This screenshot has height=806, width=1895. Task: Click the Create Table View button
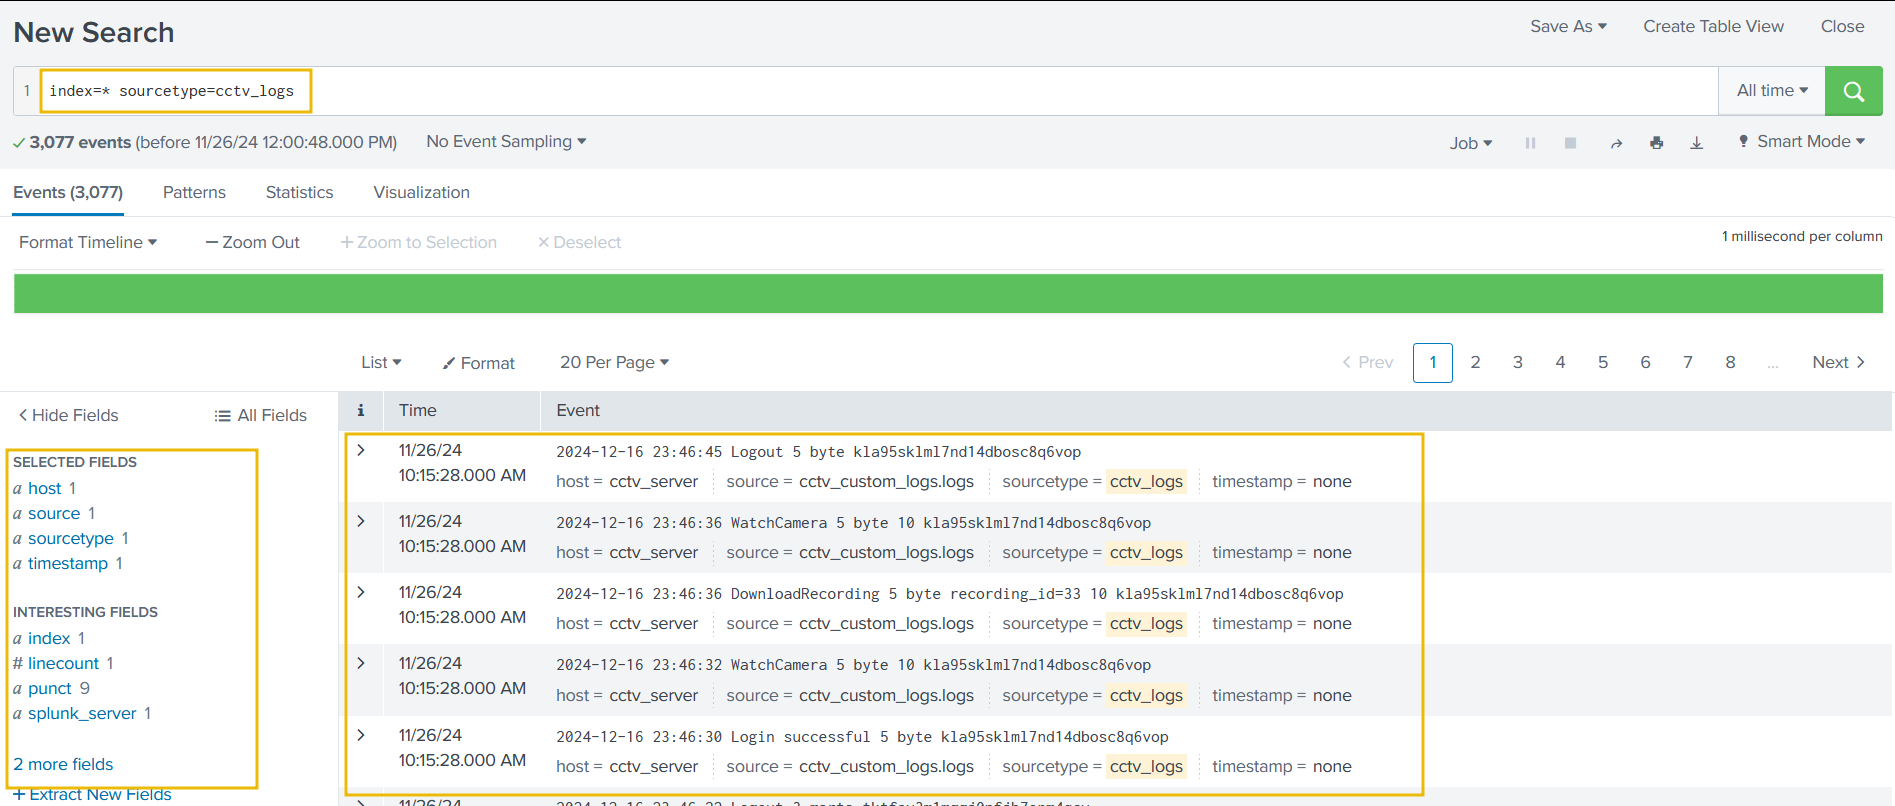pyautogui.click(x=1713, y=27)
